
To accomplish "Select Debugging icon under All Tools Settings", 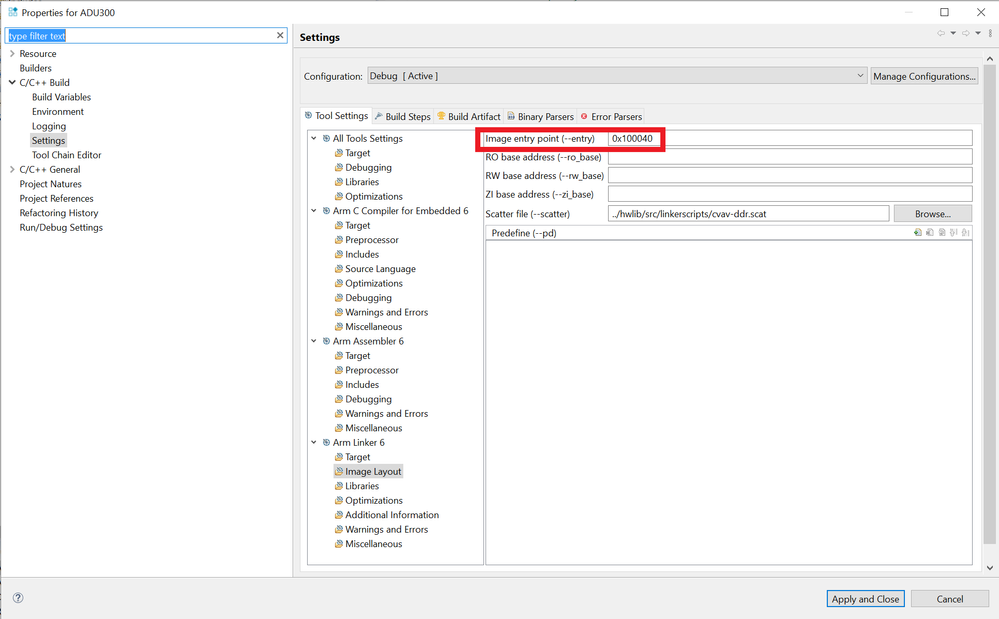I will [339, 167].
